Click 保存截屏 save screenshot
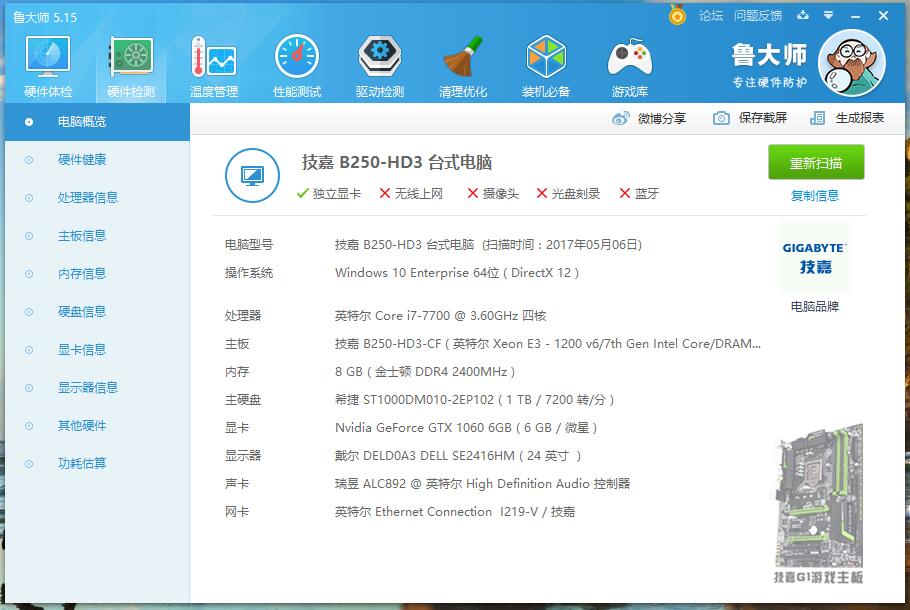The height and width of the screenshot is (610, 910). (x=750, y=118)
